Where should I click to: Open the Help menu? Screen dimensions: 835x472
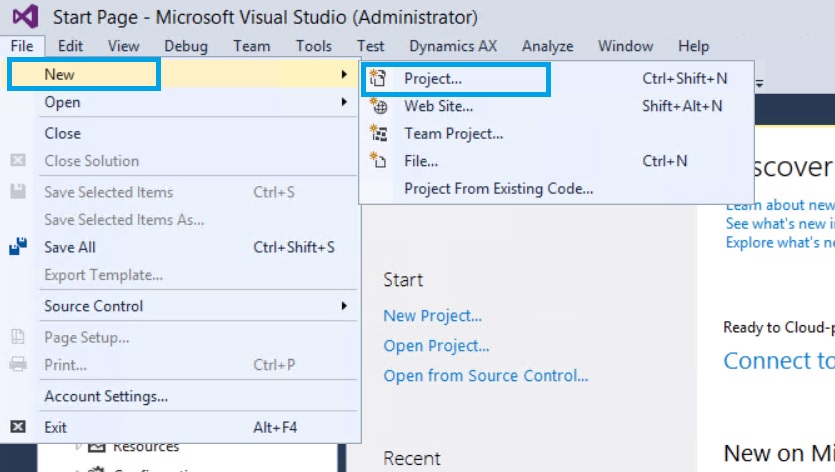click(693, 46)
